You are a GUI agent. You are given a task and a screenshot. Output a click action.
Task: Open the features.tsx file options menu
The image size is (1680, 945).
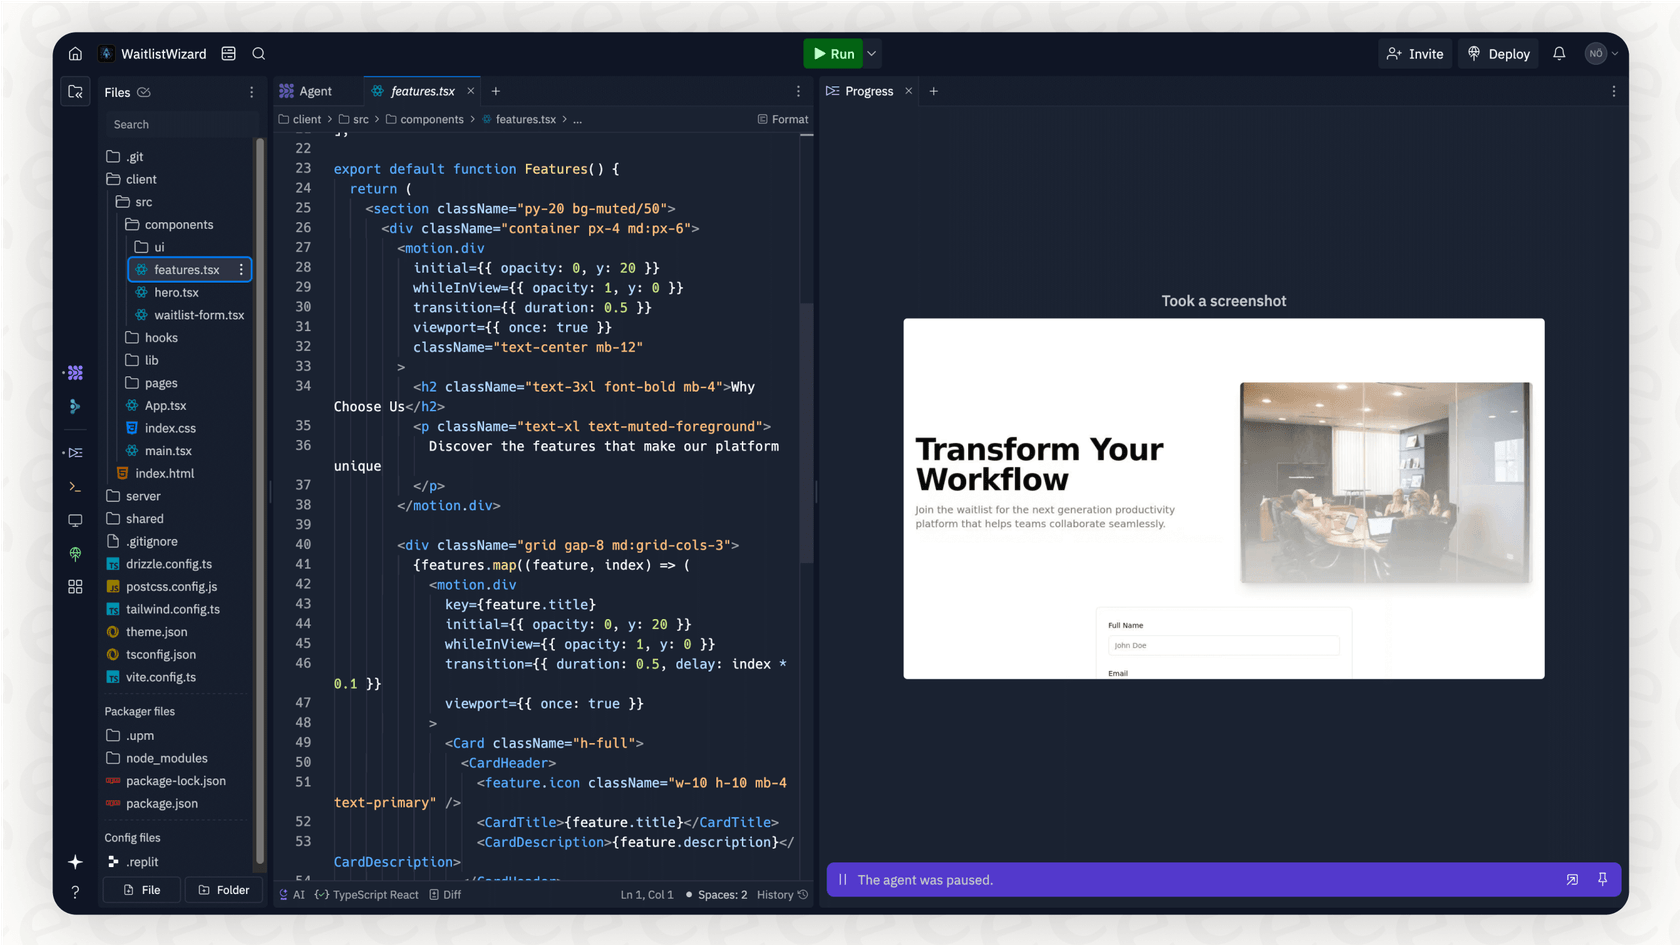pos(241,269)
